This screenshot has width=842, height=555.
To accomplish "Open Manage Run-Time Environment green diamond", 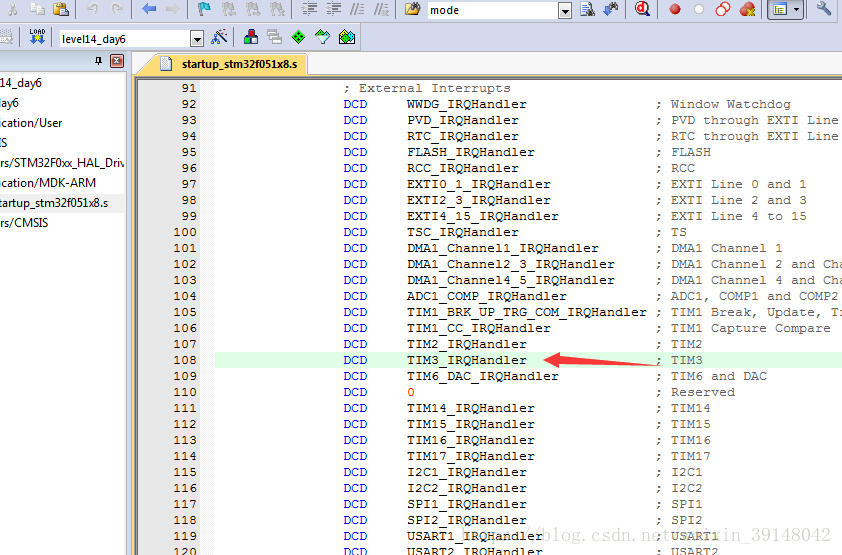I will tap(298, 37).
